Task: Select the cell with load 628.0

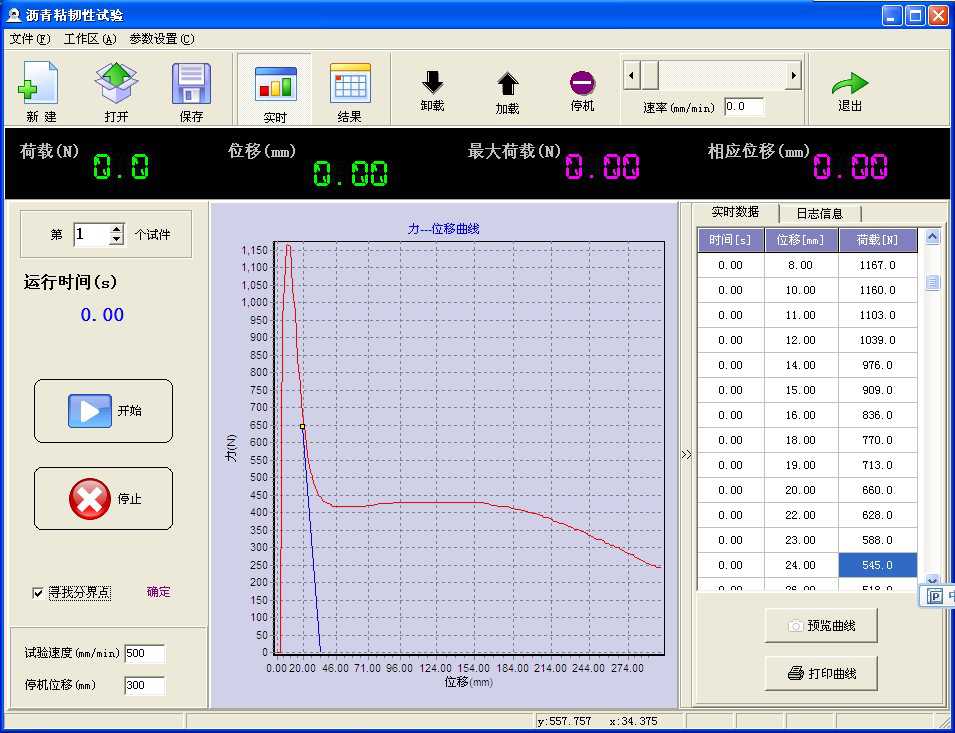Action: pyautogui.click(x=878, y=514)
